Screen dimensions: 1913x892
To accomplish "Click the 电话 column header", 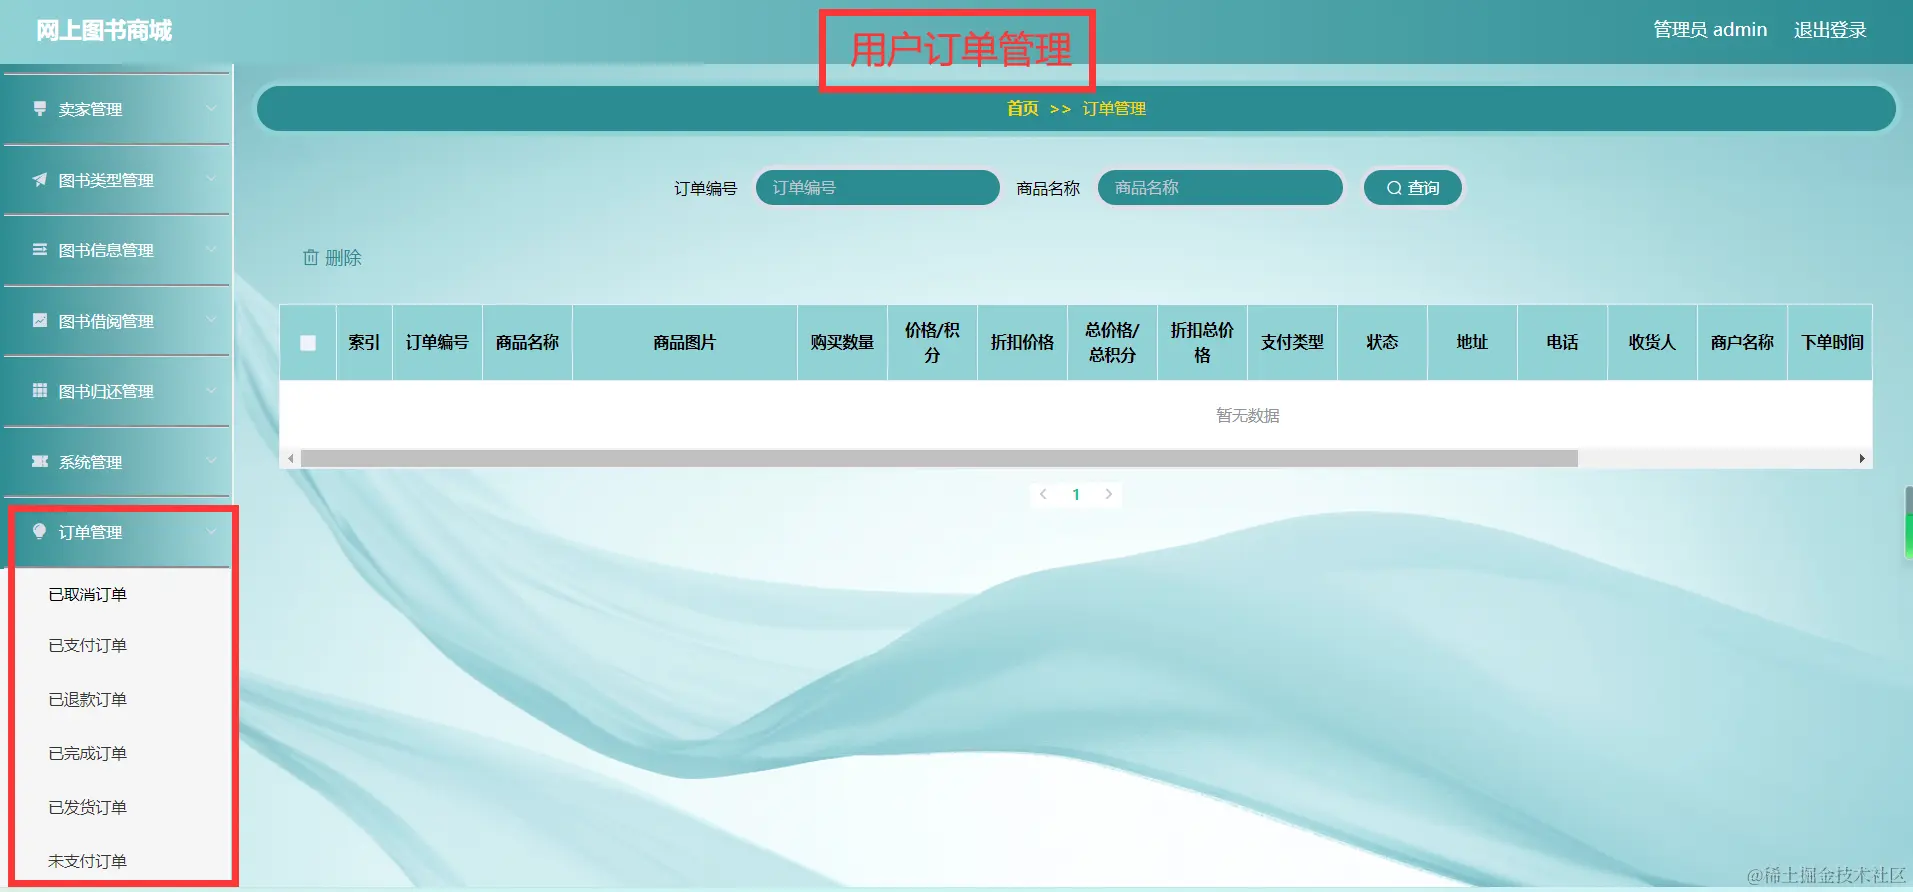I will pyautogui.click(x=1562, y=342).
